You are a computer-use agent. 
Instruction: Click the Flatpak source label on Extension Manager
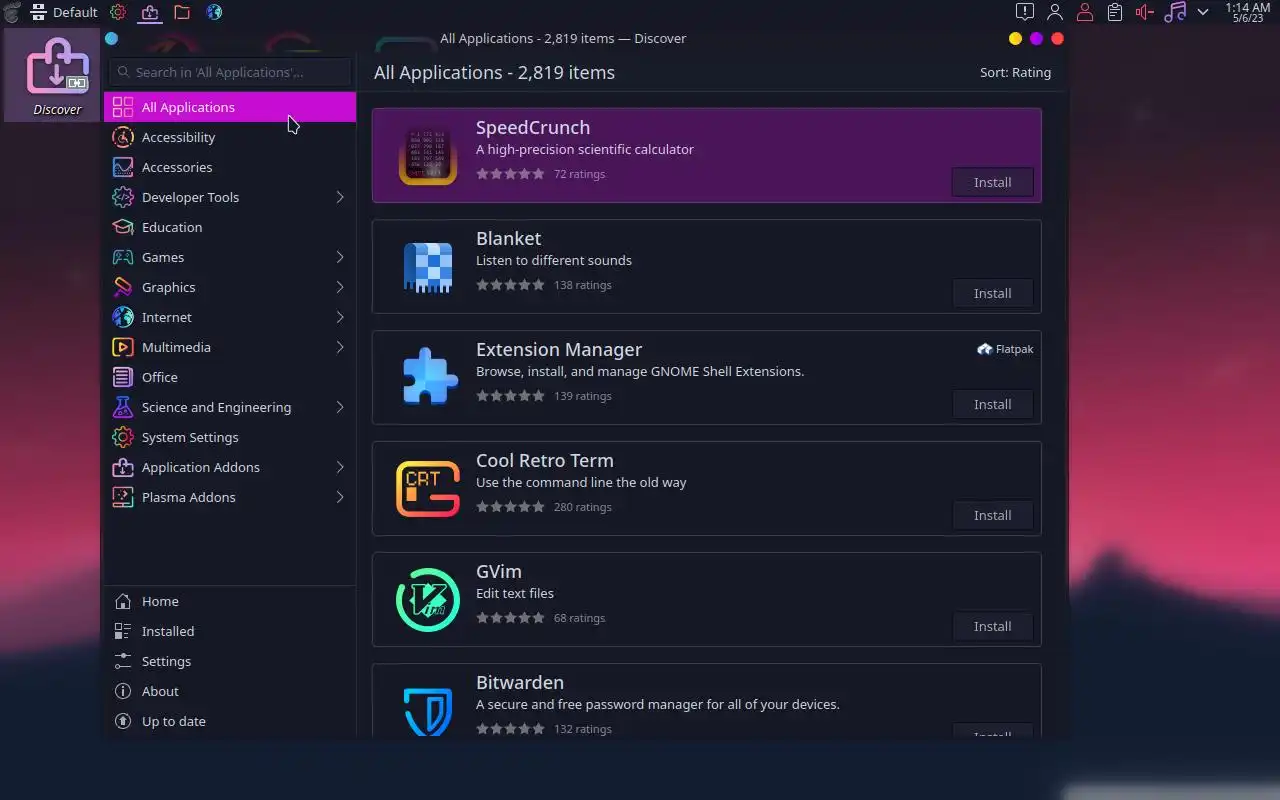point(1005,349)
